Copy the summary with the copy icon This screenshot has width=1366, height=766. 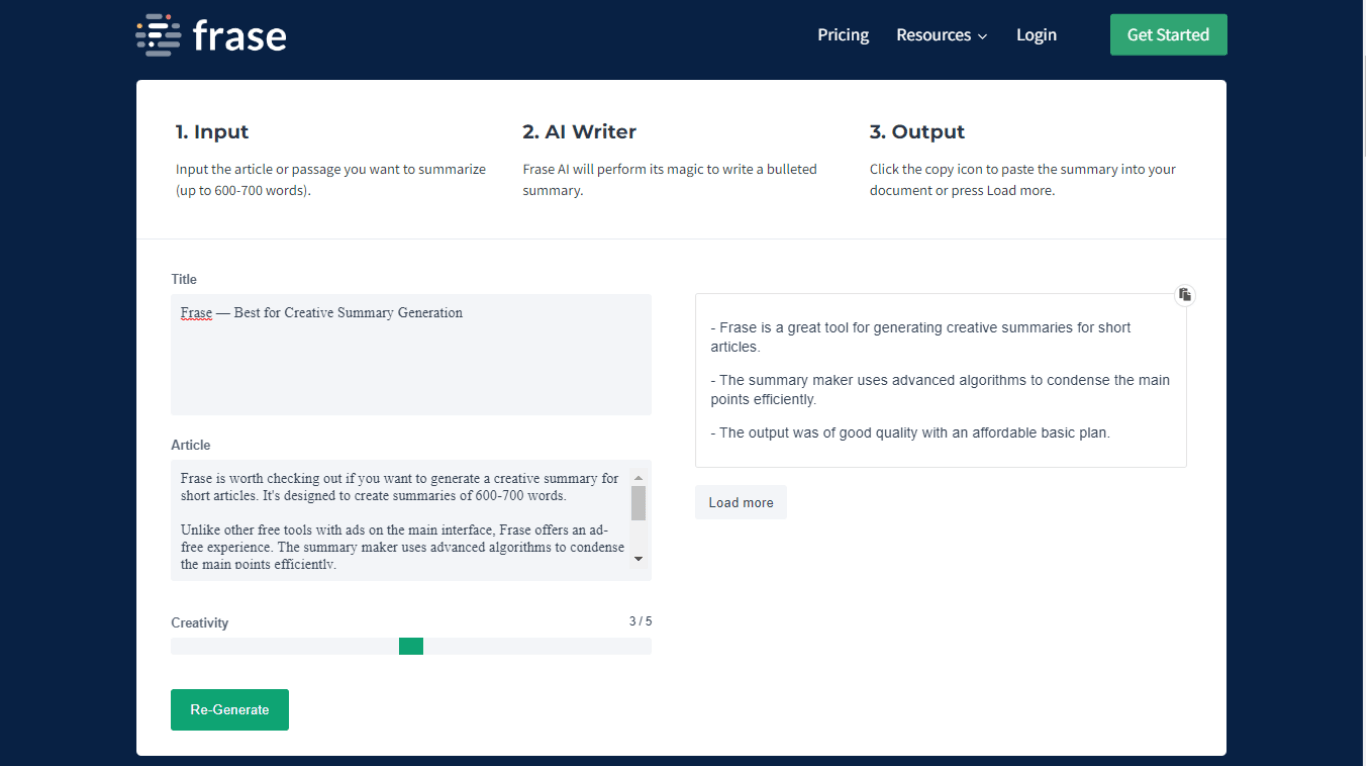(1184, 295)
